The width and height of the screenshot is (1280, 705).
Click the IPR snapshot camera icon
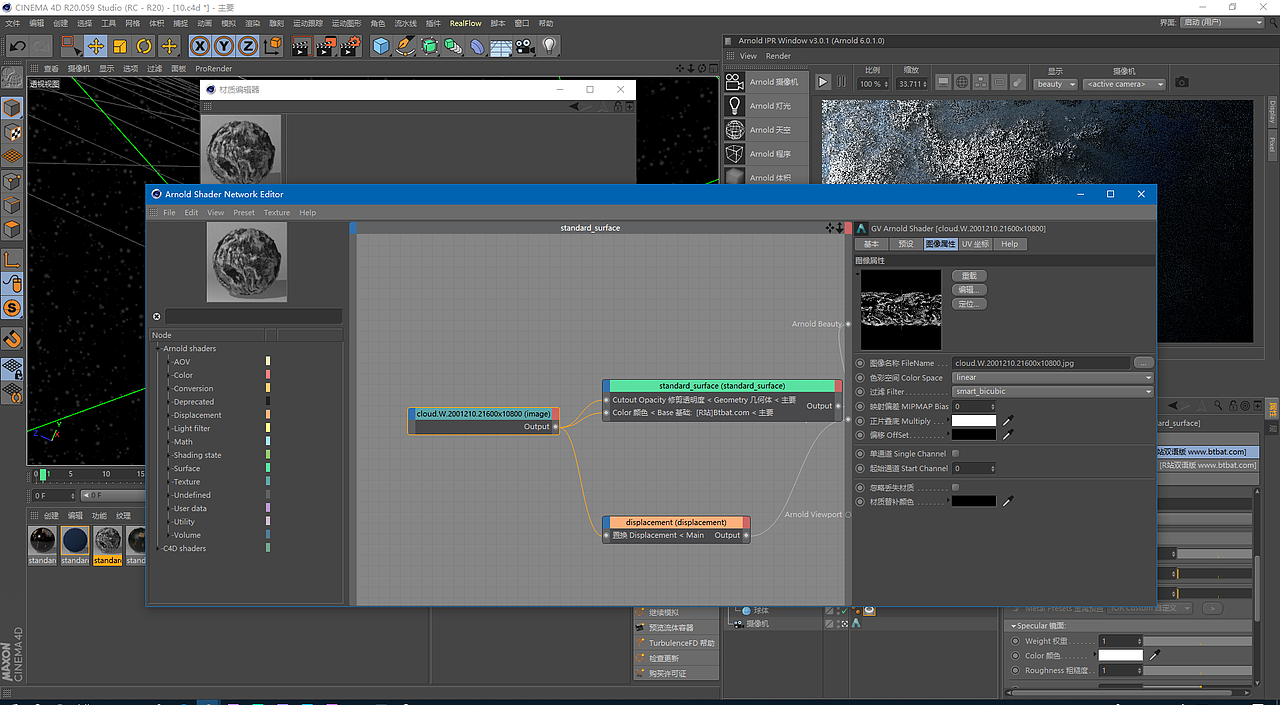[1182, 82]
